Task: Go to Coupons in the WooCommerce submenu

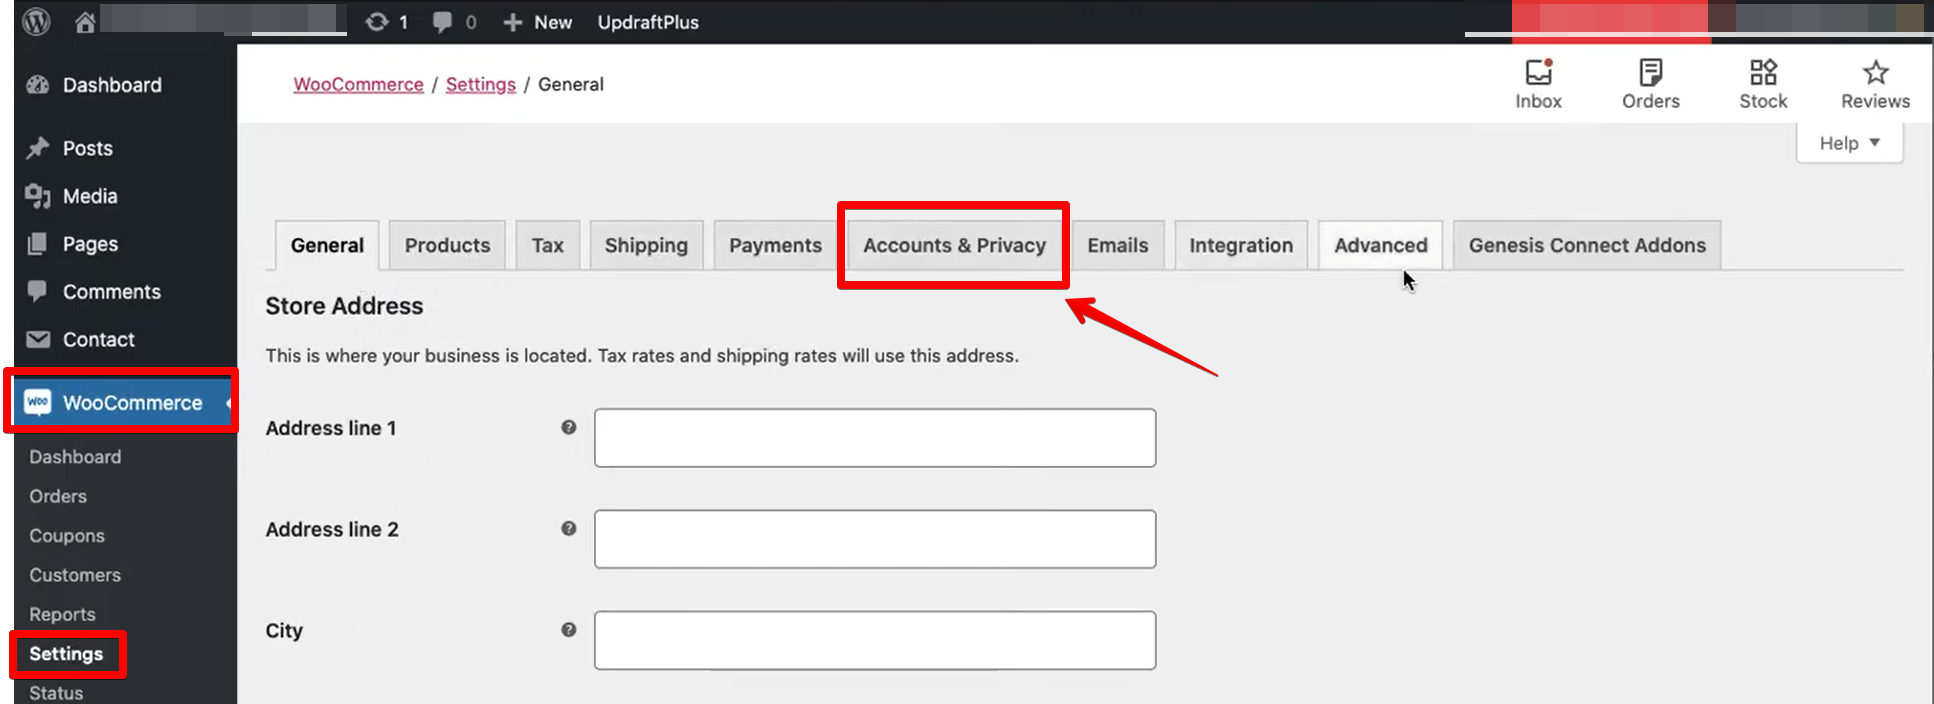Action: pyautogui.click(x=67, y=536)
